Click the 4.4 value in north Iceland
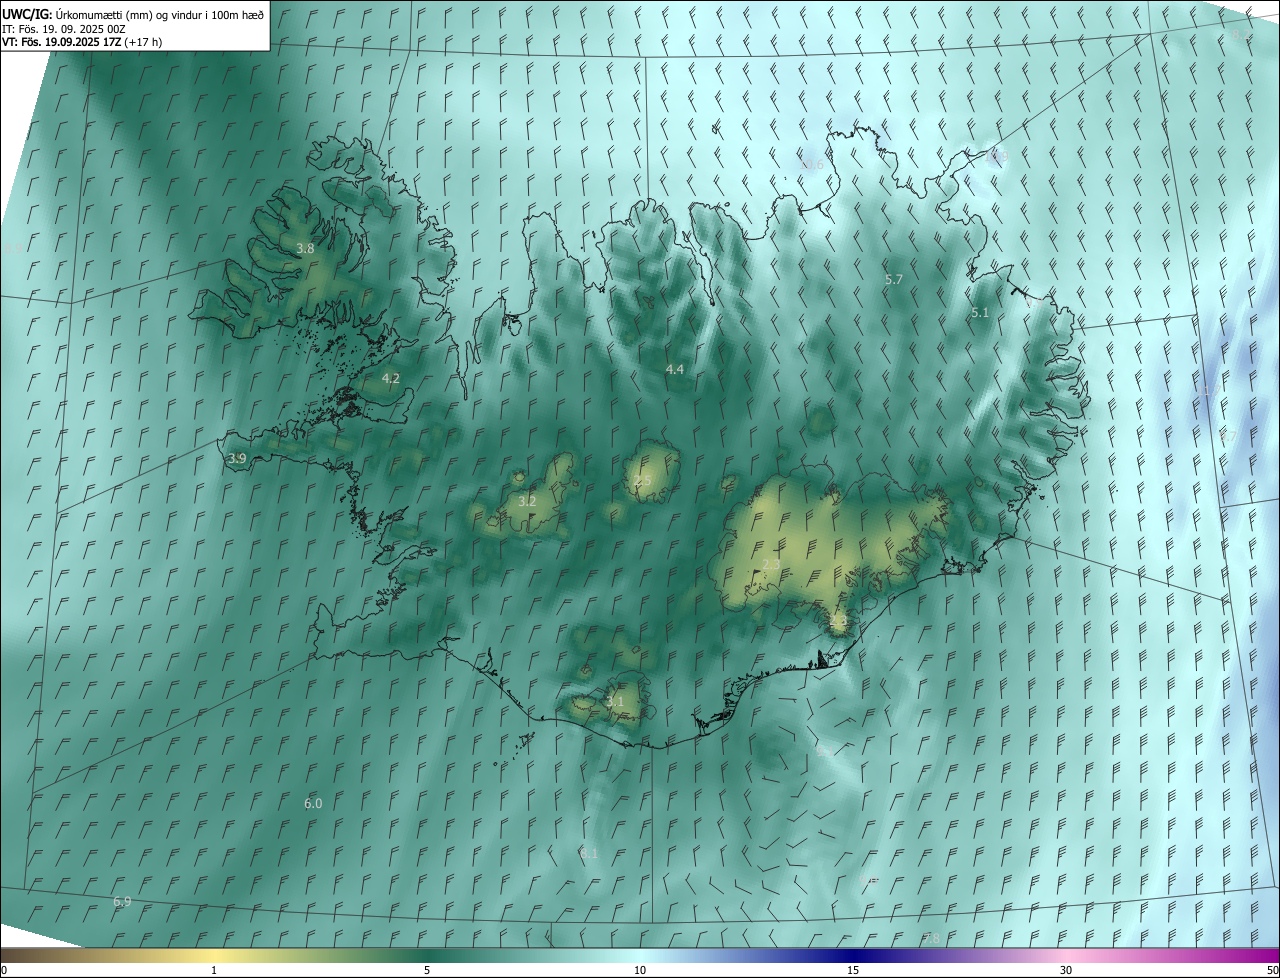The width and height of the screenshot is (1280, 978). click(x=675, y=369)
